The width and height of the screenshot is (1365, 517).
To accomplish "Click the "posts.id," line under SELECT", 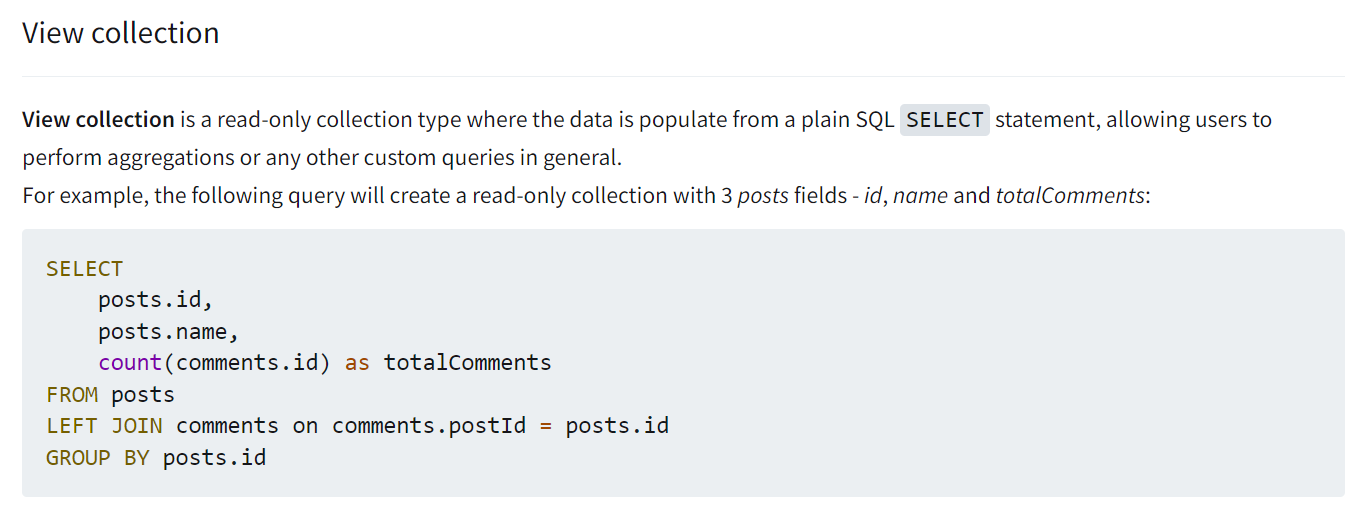I will (156, 300).
